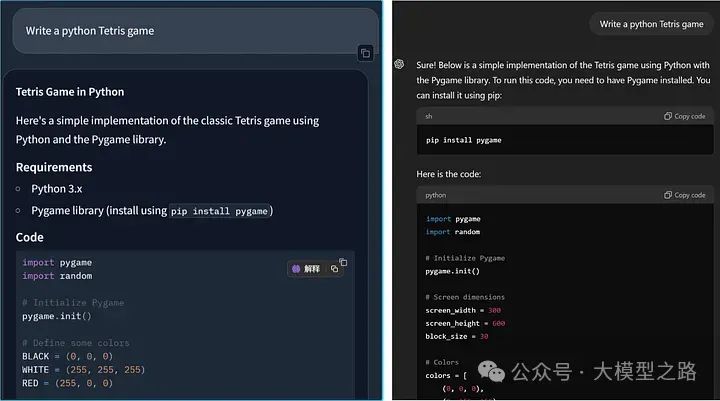The height and width of the screenshot is (401, 720).
Task: Click the 'pip install pygame' command in sh block
Action: 464,140
